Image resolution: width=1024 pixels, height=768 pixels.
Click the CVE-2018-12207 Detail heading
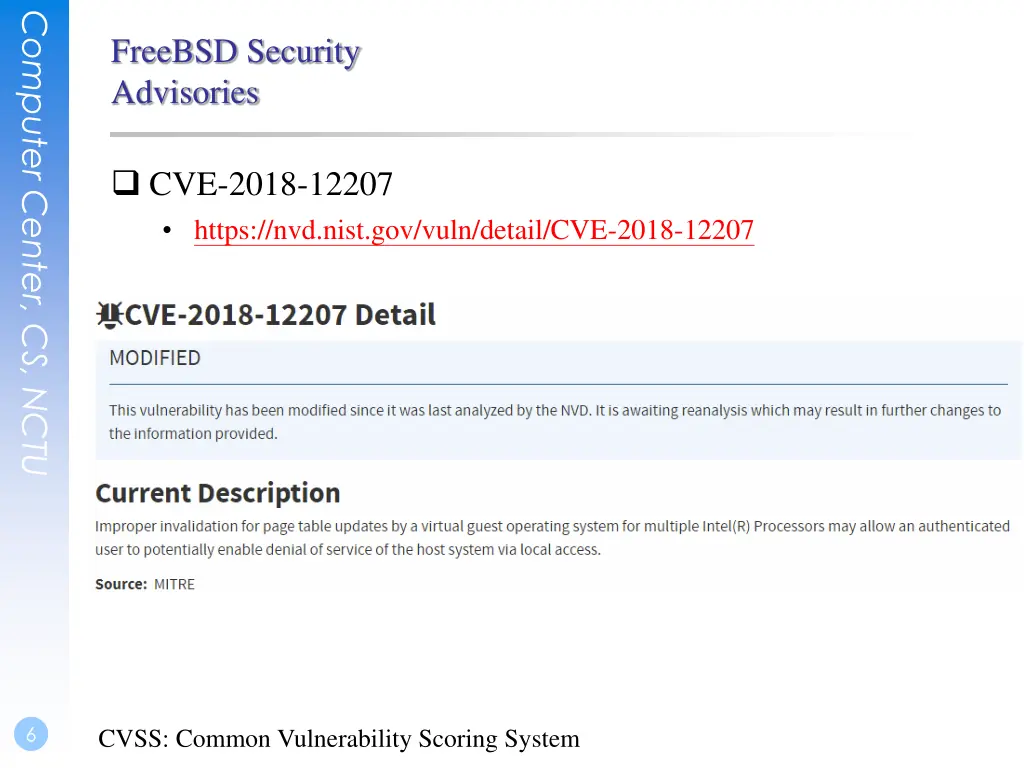pyautogui.click(x=280, y=315)
